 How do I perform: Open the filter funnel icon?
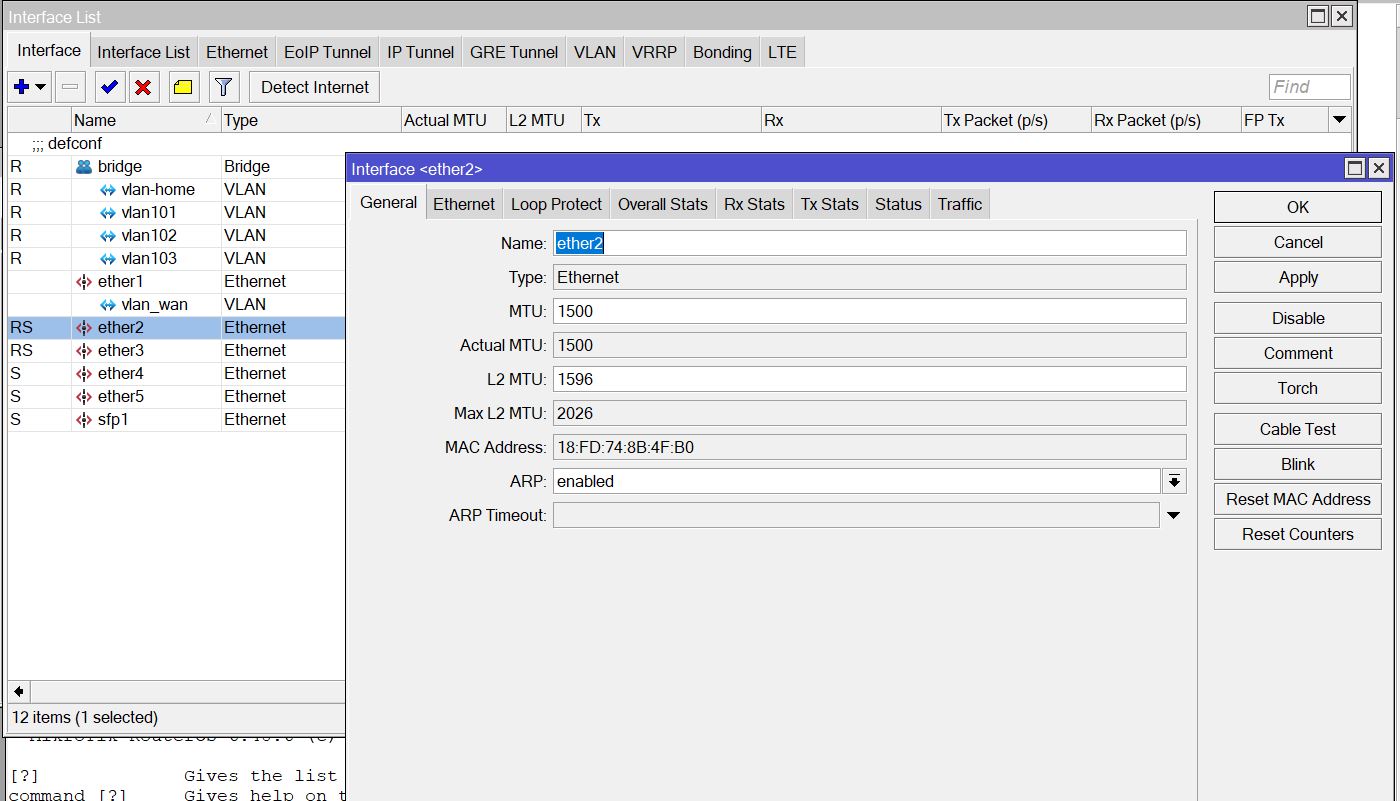pos(224,87)
